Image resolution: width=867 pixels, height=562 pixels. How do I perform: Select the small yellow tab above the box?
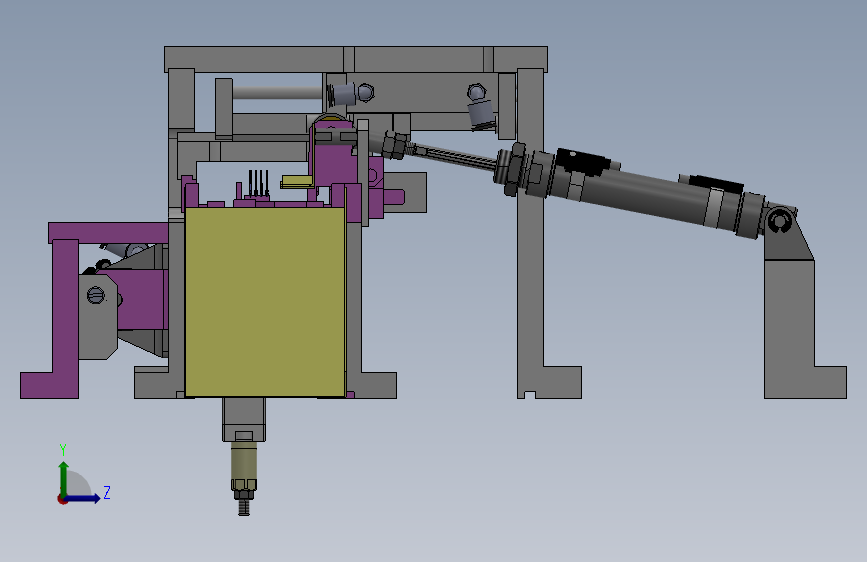297,181
